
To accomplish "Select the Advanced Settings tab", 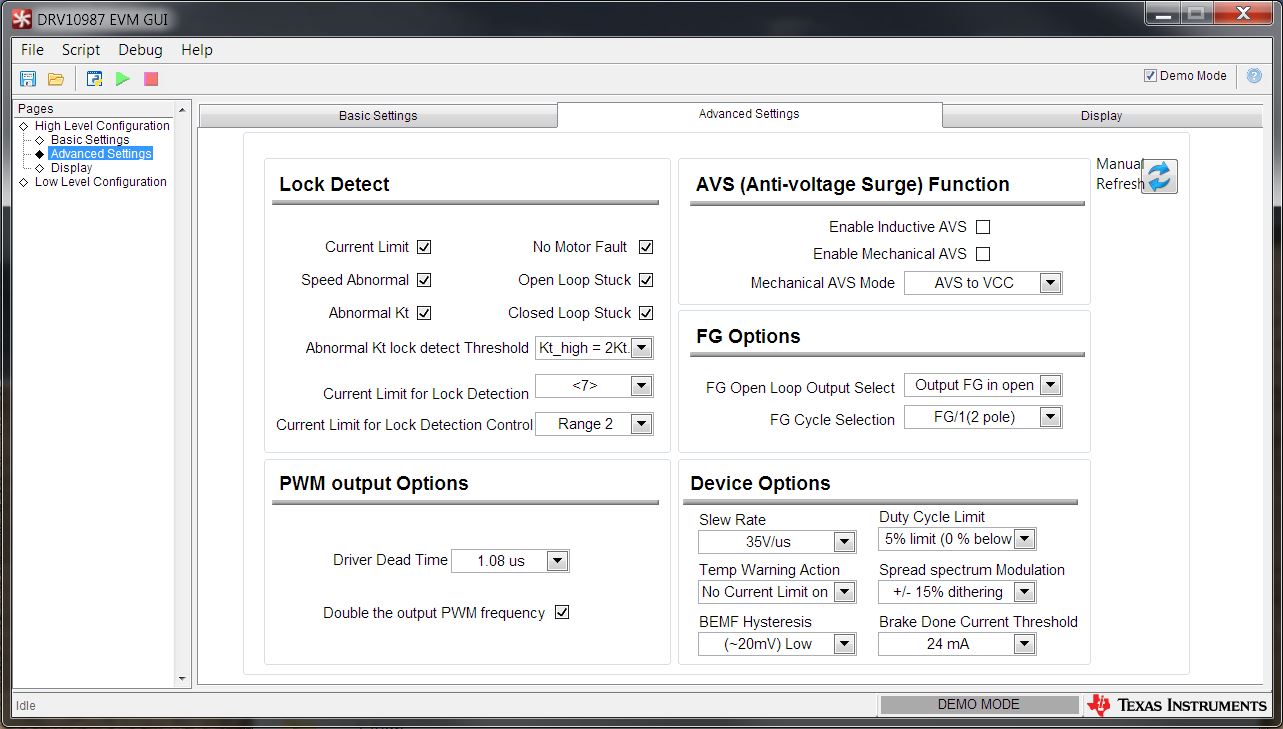I will click(749, 114).
